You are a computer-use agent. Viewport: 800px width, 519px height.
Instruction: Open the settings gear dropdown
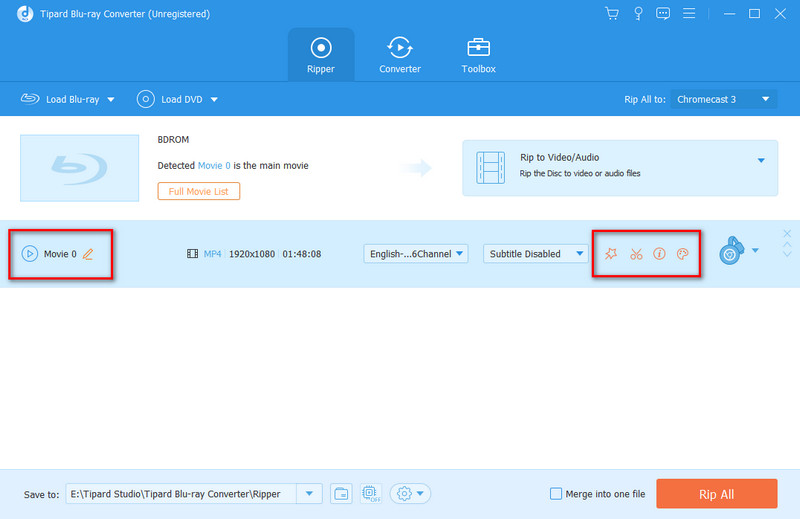pyautogui.click(x=410, y=493)
